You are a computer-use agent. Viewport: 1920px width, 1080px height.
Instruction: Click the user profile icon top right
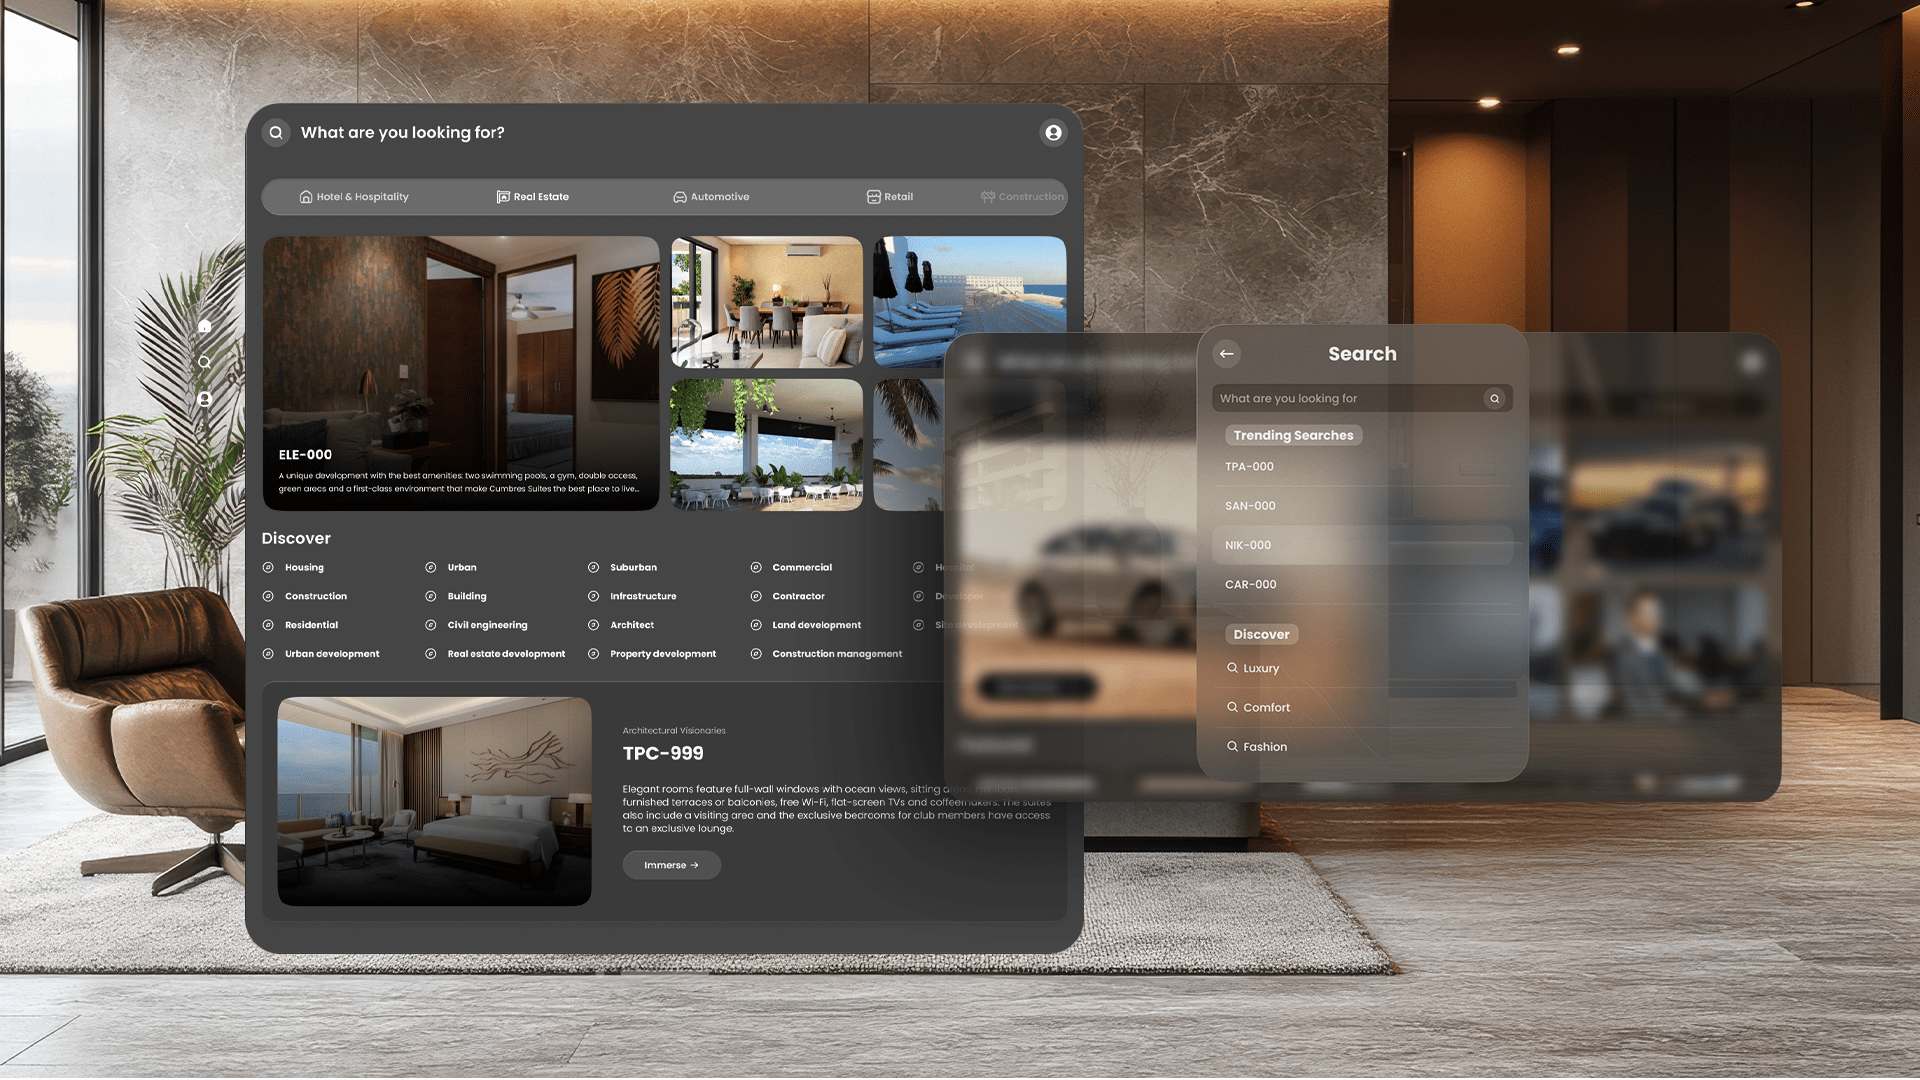(x=1054, y=132)
